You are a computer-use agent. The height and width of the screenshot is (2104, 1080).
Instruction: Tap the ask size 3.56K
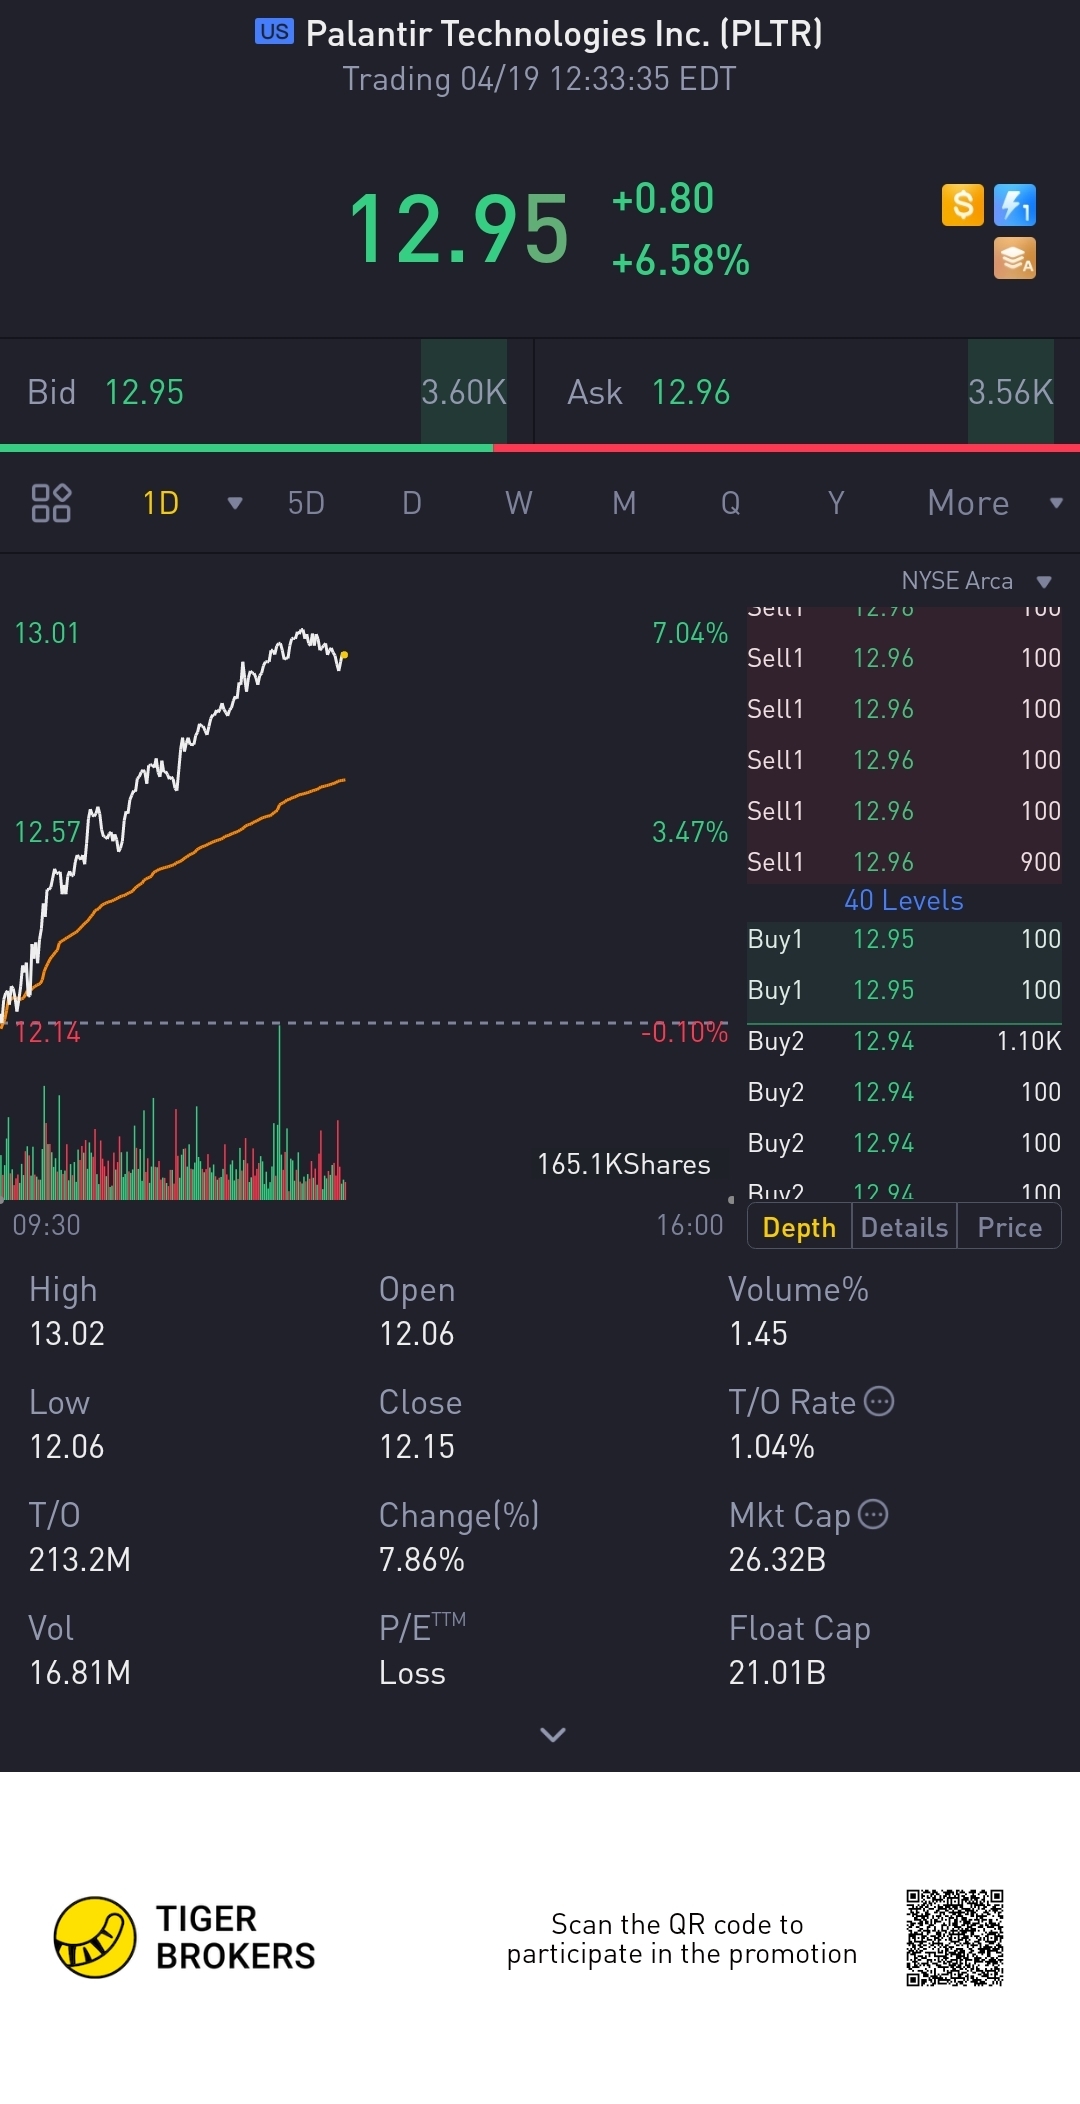[x=1010, y=392]
